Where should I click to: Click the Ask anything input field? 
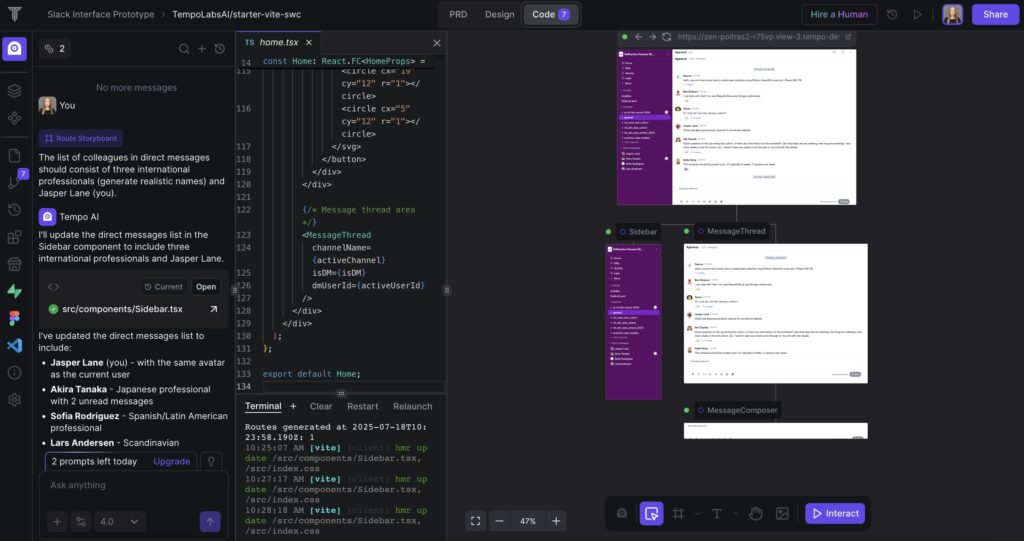[x=134, y=485]
